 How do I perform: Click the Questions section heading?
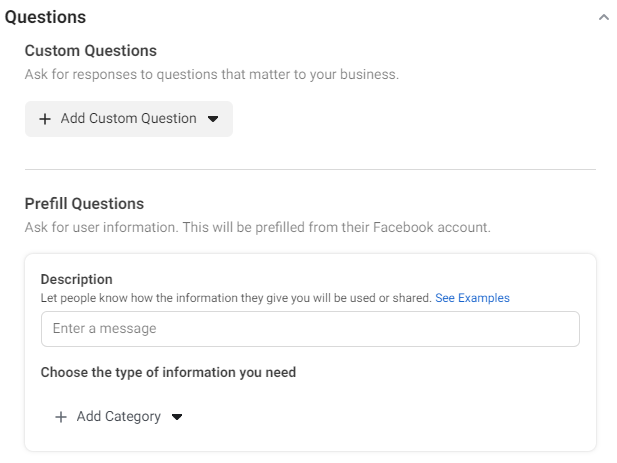pos(45,17)
